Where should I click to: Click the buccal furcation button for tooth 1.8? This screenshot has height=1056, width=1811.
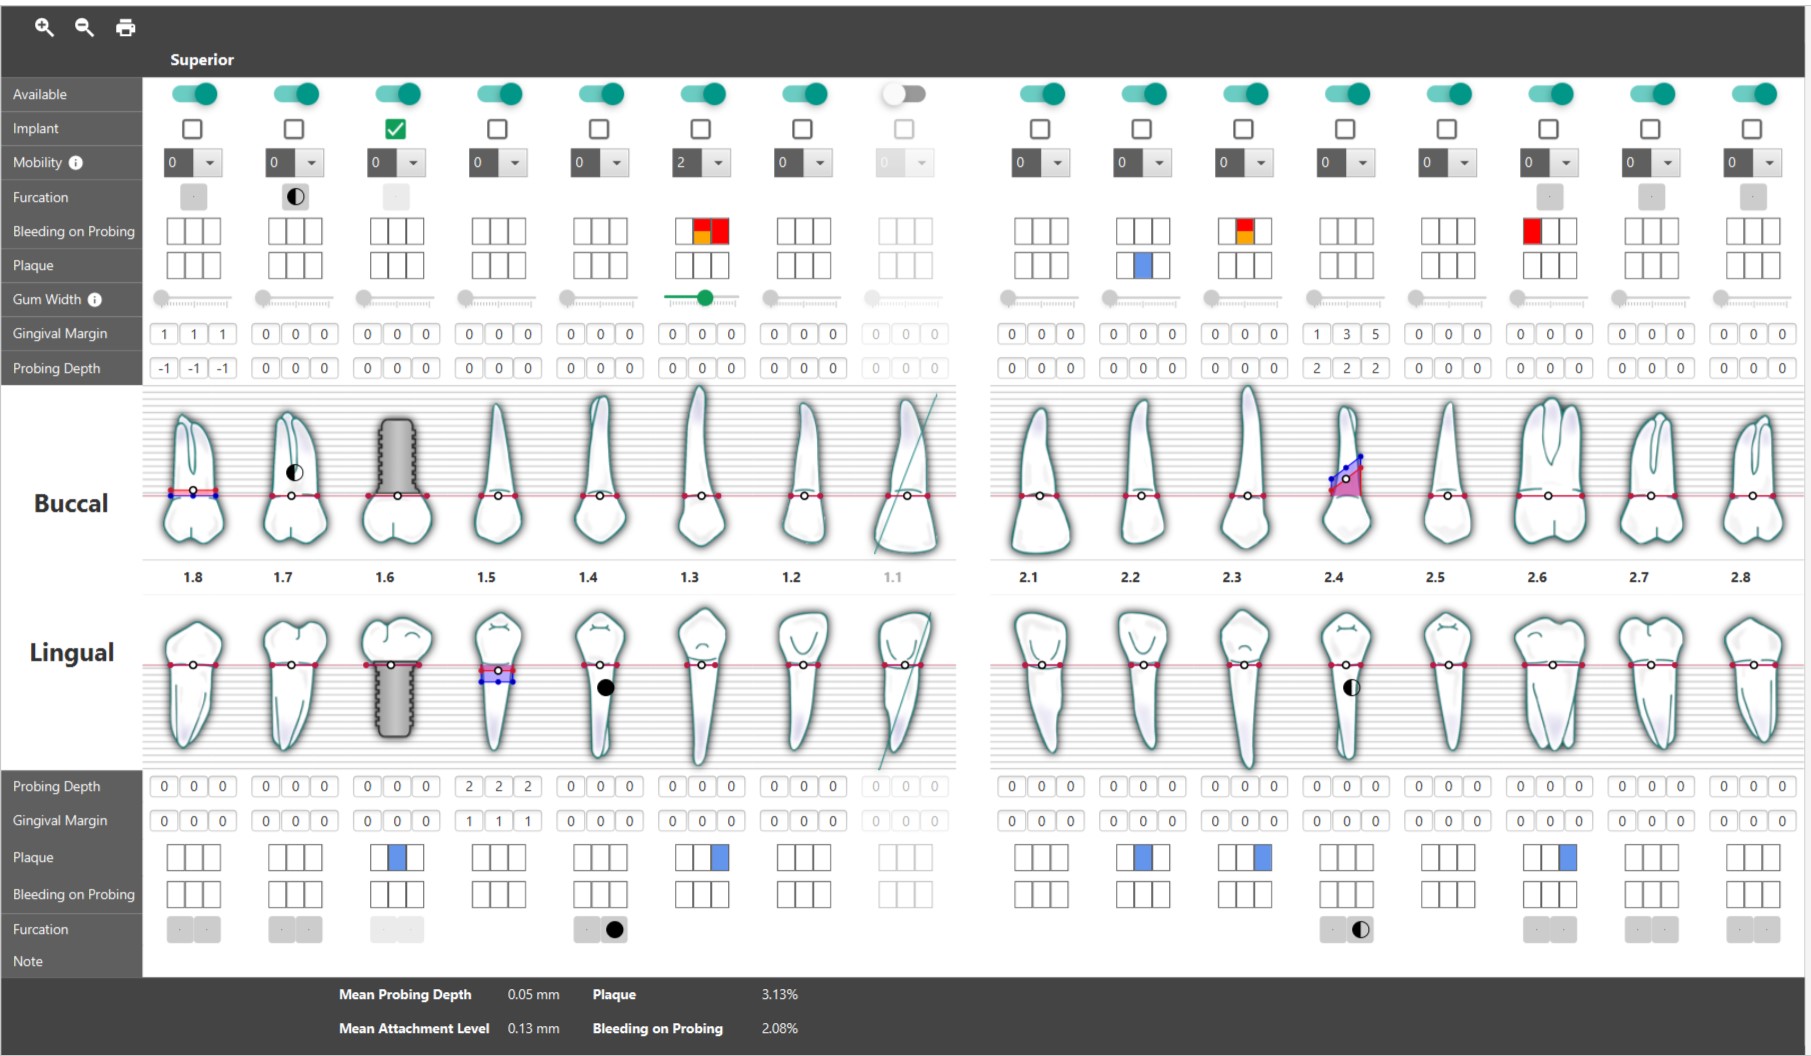click(x=193, y=197)
